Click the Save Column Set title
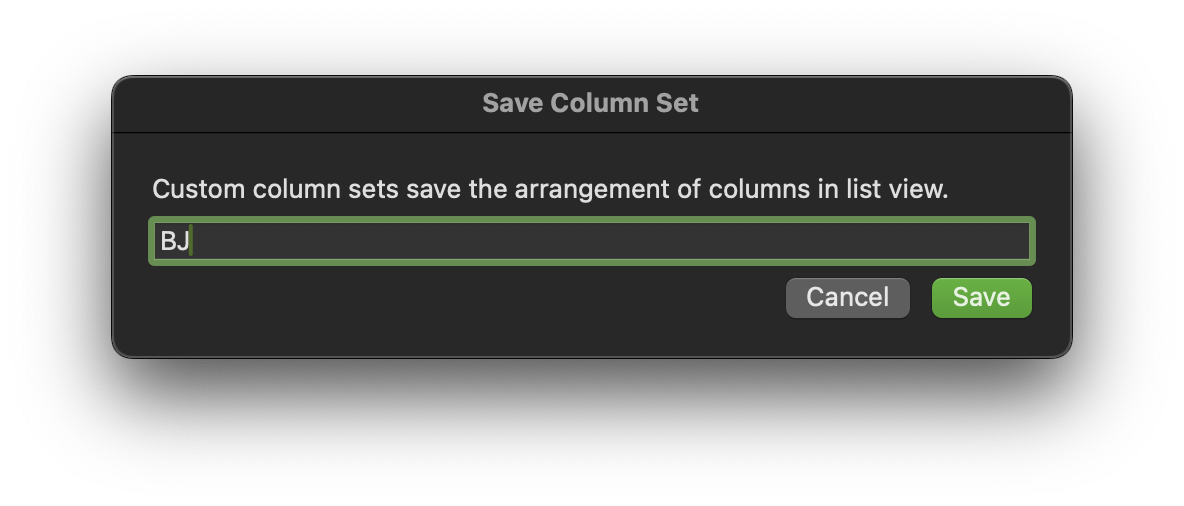The height and width of the screenshot is (506, 1184). tap(590, 103)
